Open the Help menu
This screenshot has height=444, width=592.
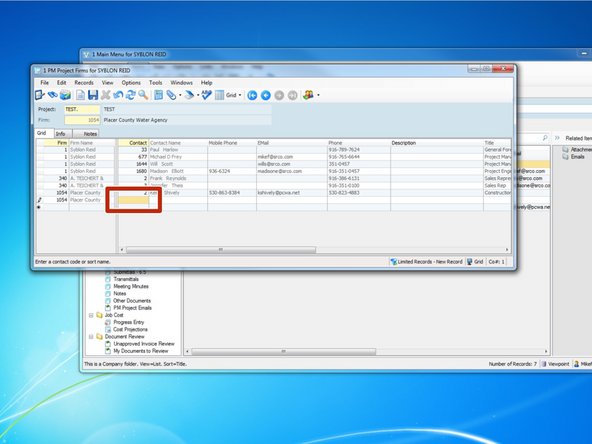click(x=207, y=83)
